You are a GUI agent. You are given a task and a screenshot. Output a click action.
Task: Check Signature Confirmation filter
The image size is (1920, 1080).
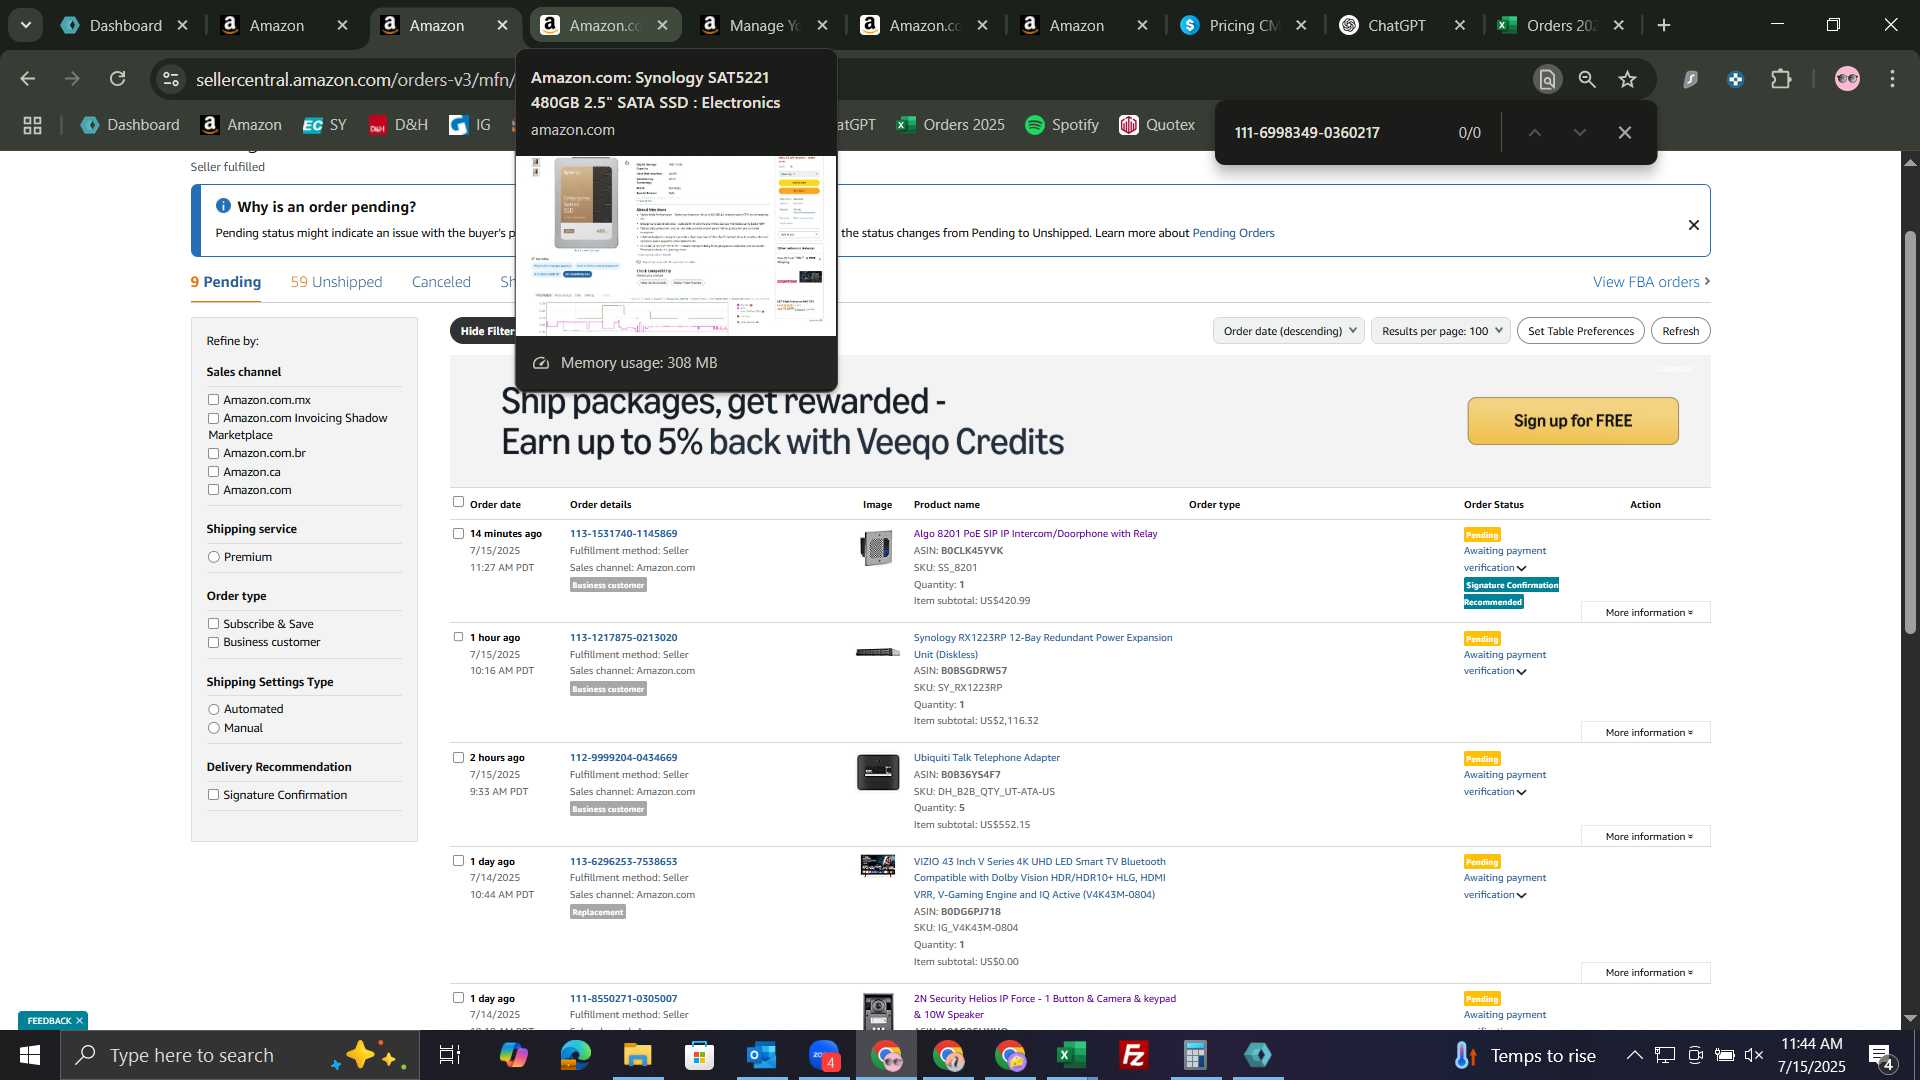pyautogui.click(x=213, y=795)
